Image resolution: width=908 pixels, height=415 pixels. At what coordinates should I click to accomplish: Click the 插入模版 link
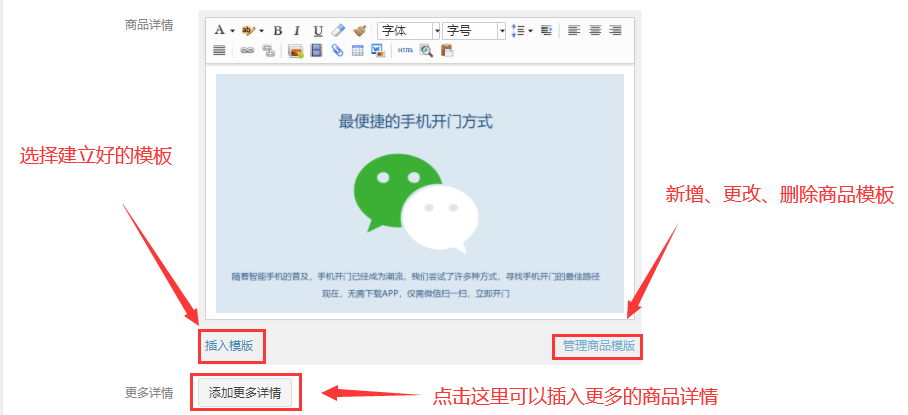click(229, 346)
